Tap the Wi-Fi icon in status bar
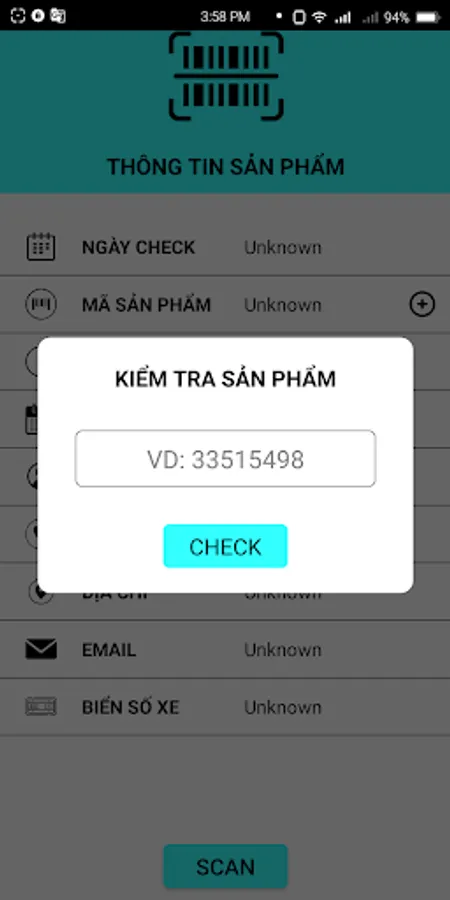The image size is (450, 900). coord(319,17)
